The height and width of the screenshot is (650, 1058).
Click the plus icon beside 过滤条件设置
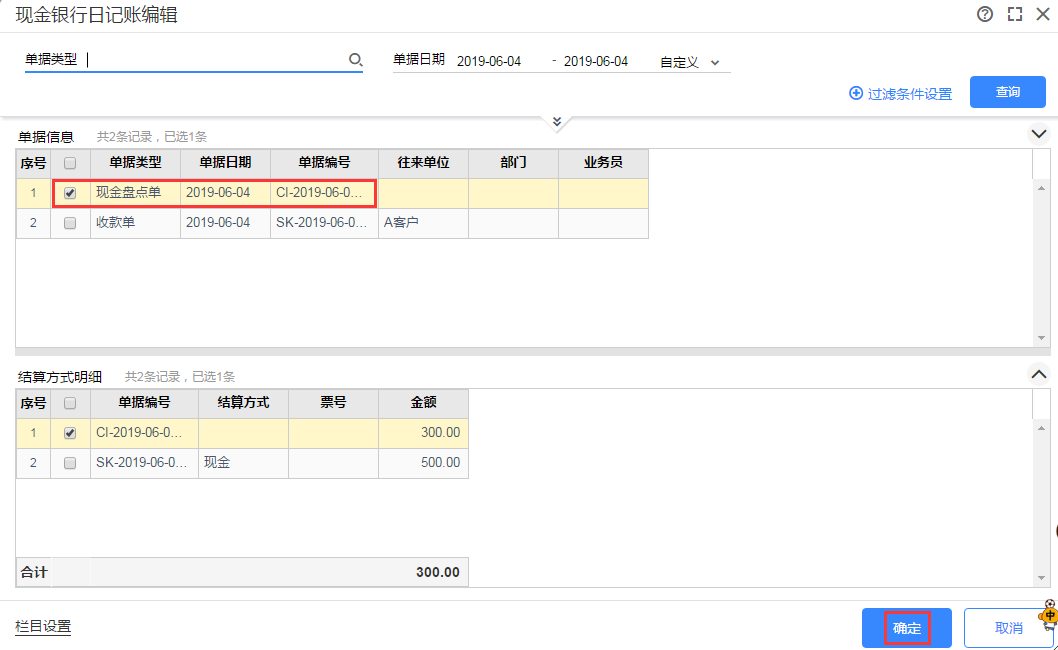click(855, 93)
